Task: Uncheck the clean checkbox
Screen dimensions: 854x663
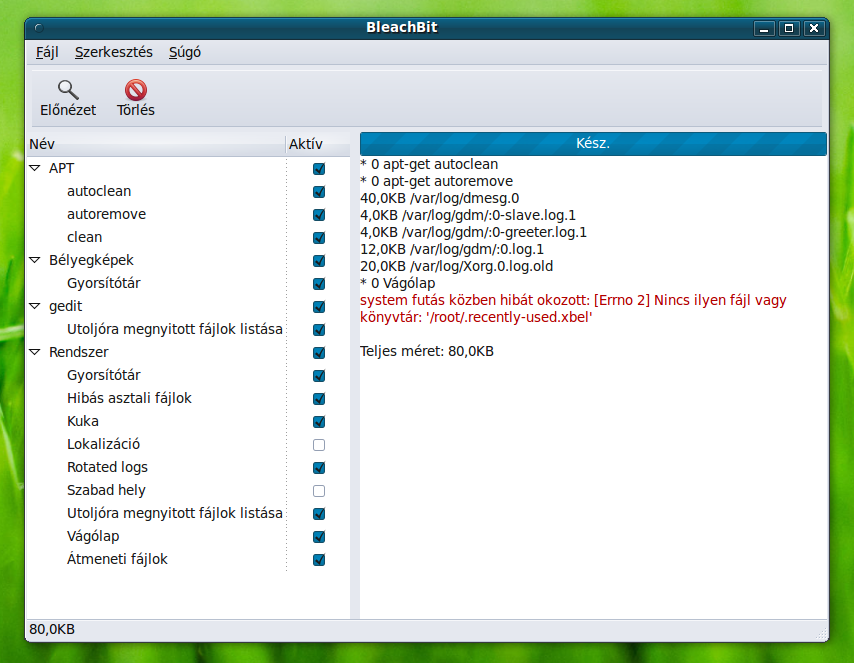Action: click(x=319, y=238)
